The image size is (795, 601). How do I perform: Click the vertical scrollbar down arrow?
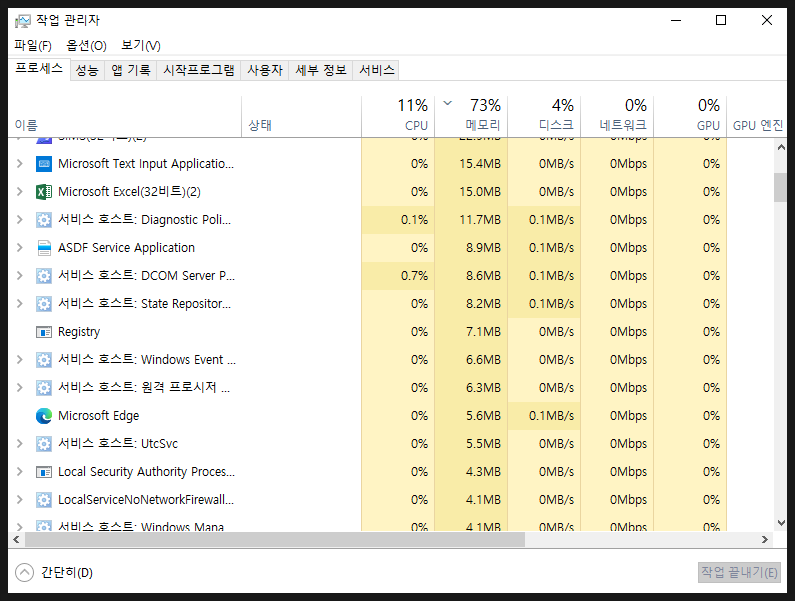781,523
